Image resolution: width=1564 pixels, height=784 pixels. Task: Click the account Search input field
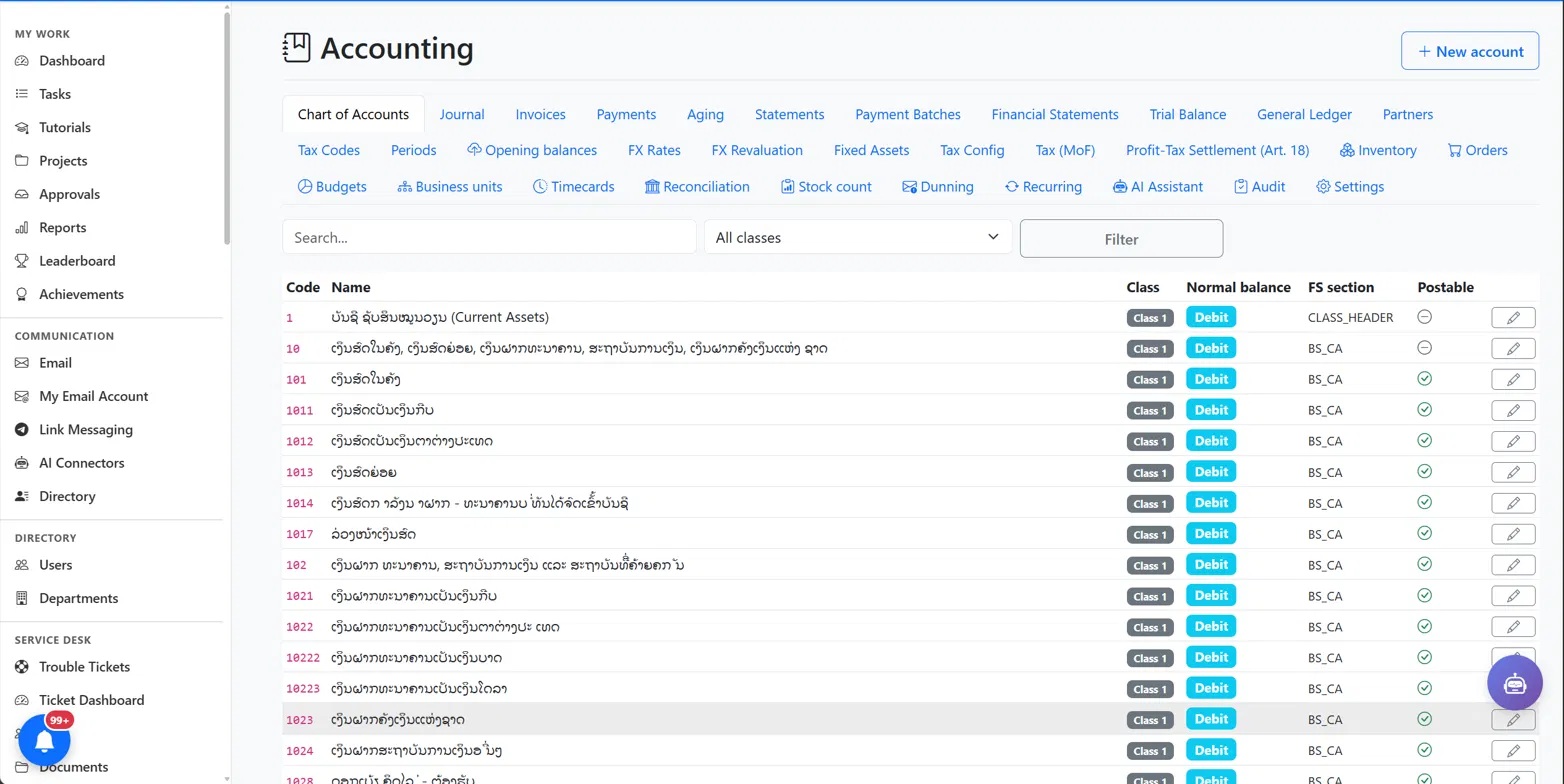coord(489,237)
